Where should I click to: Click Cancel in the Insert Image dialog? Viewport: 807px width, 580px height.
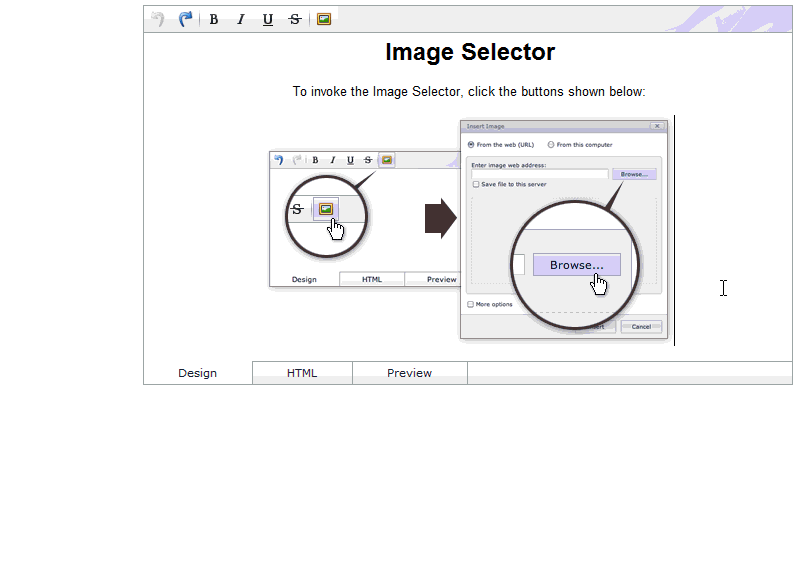click(640, 327)
